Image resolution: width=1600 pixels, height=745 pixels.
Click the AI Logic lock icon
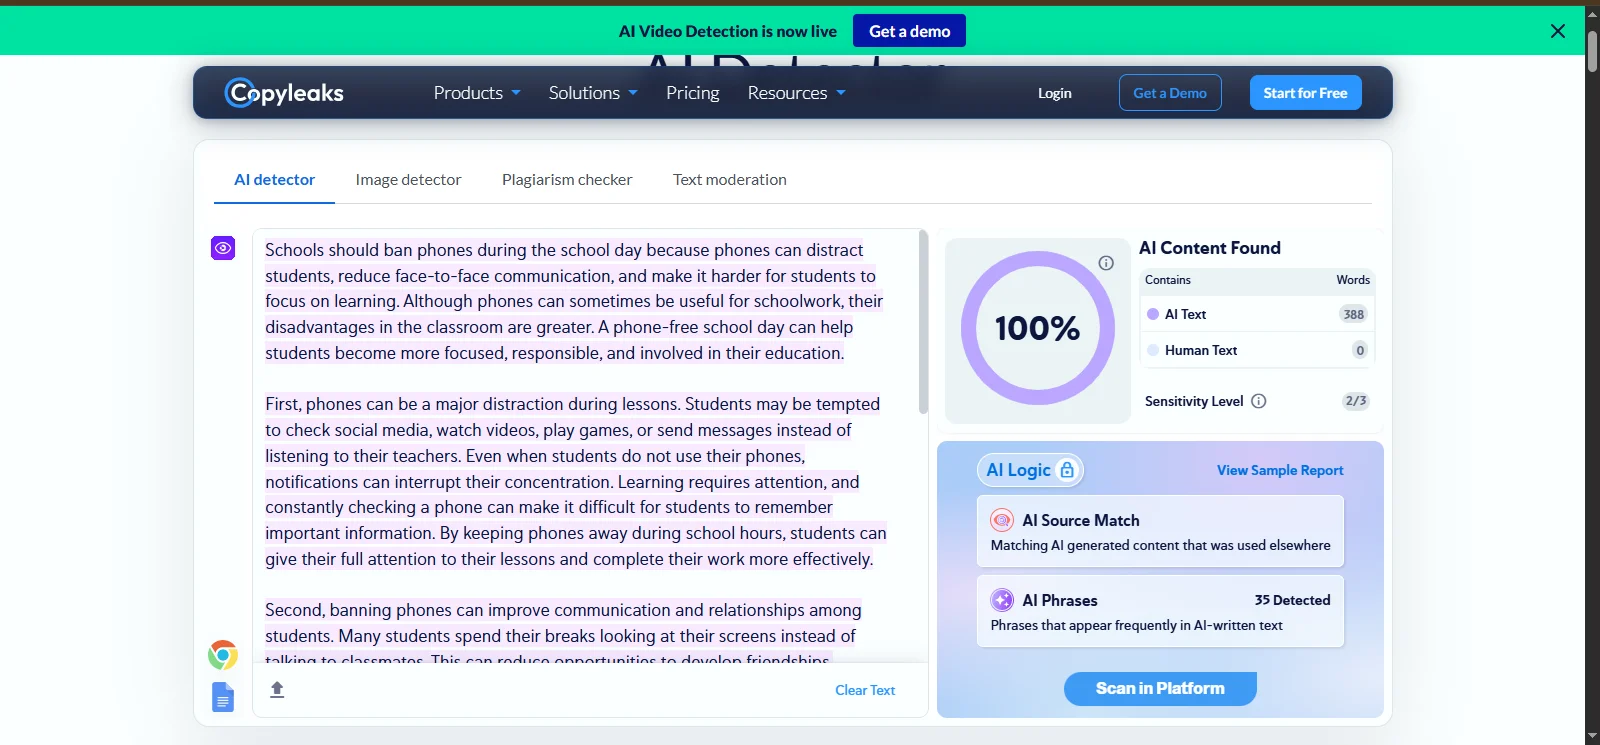pos(1067,470)
